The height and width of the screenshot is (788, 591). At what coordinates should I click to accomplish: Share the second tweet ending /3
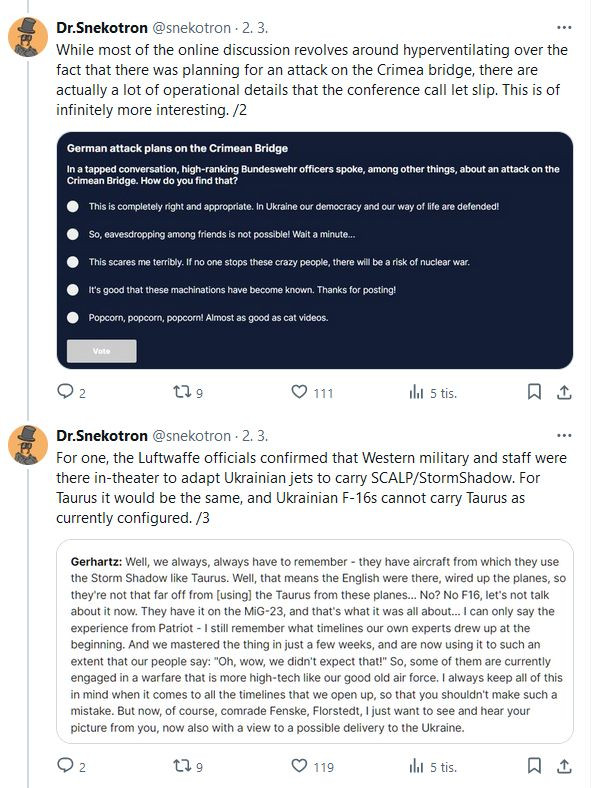pyautogui.click(x=564, y=766)
